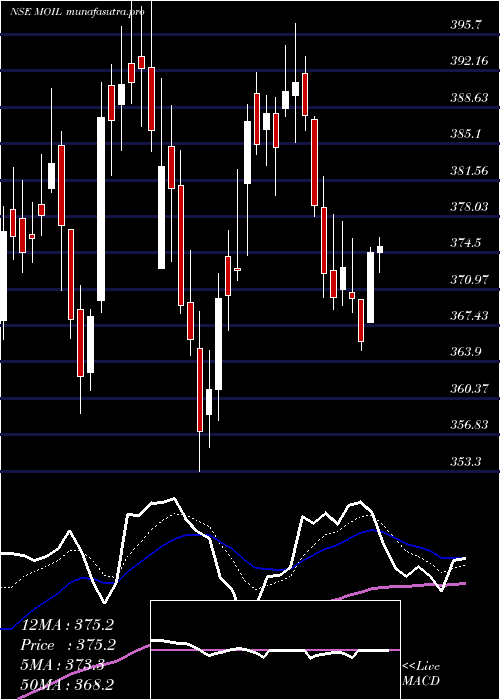The width and height of the screenshot is (500, 700).
Task: Select the 395.7 price axis label
Action: [466, 25]
